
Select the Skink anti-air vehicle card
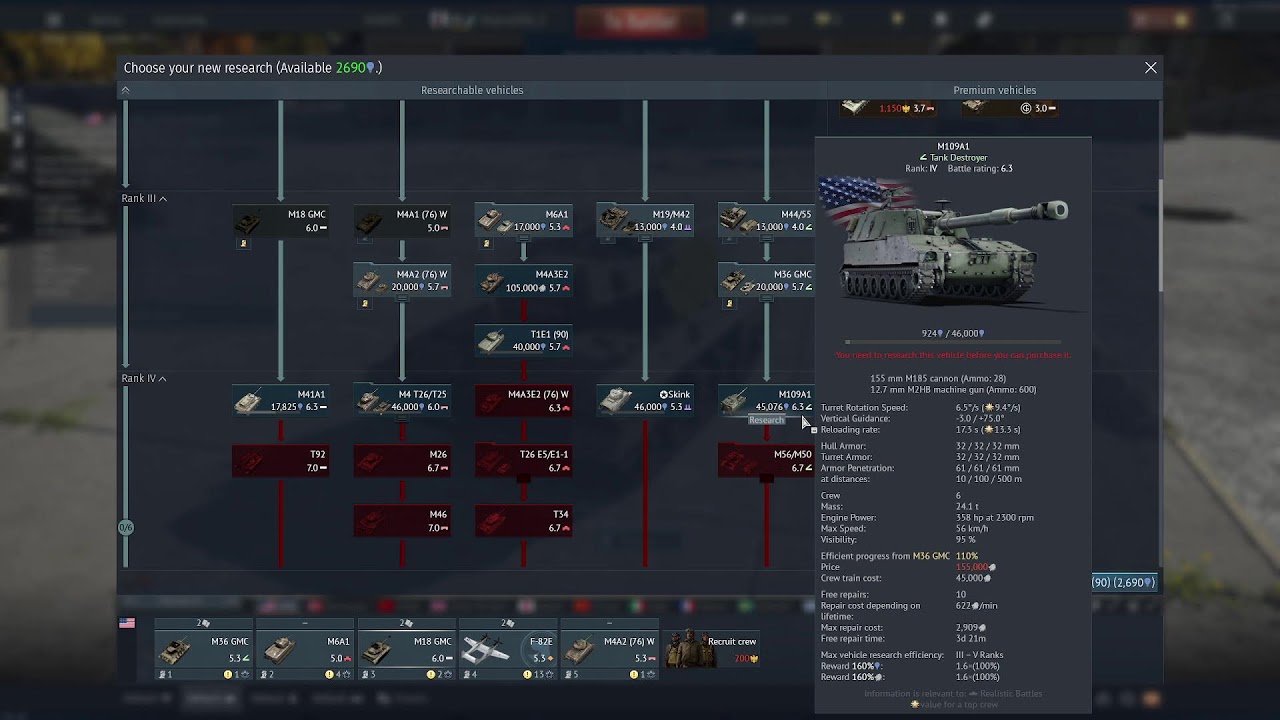click(645, 401)
